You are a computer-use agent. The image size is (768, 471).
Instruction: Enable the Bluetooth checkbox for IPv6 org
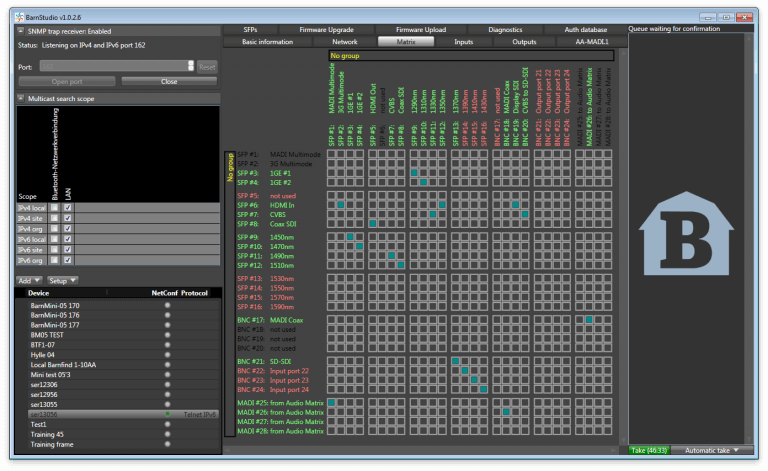pos(54,258)
